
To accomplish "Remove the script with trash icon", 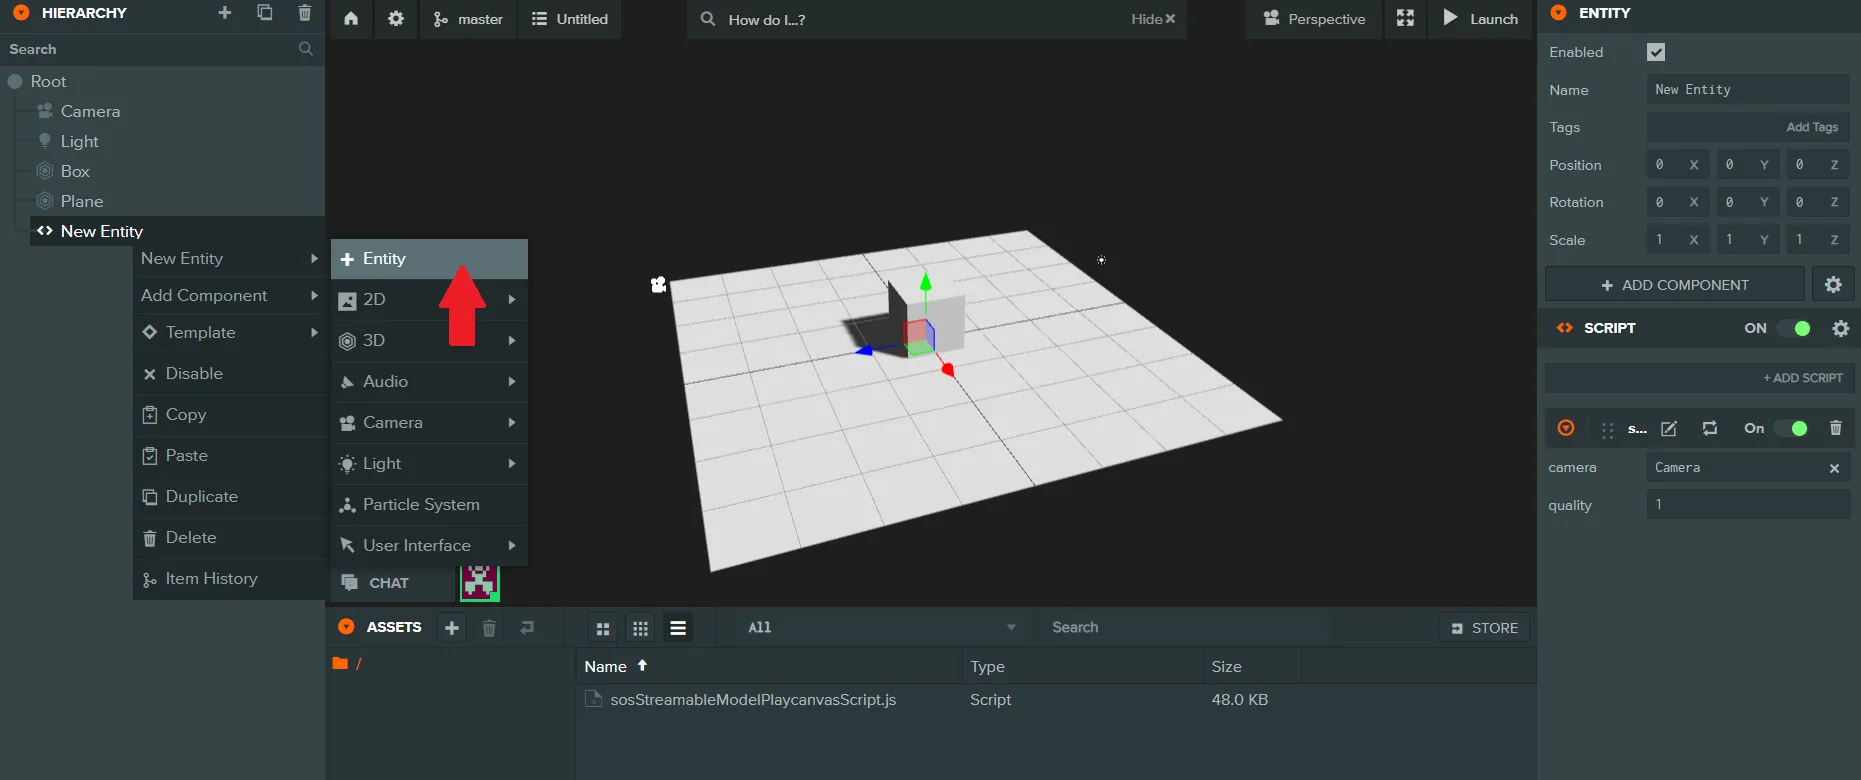I will pyautogui.click(x=1836, y=428).
